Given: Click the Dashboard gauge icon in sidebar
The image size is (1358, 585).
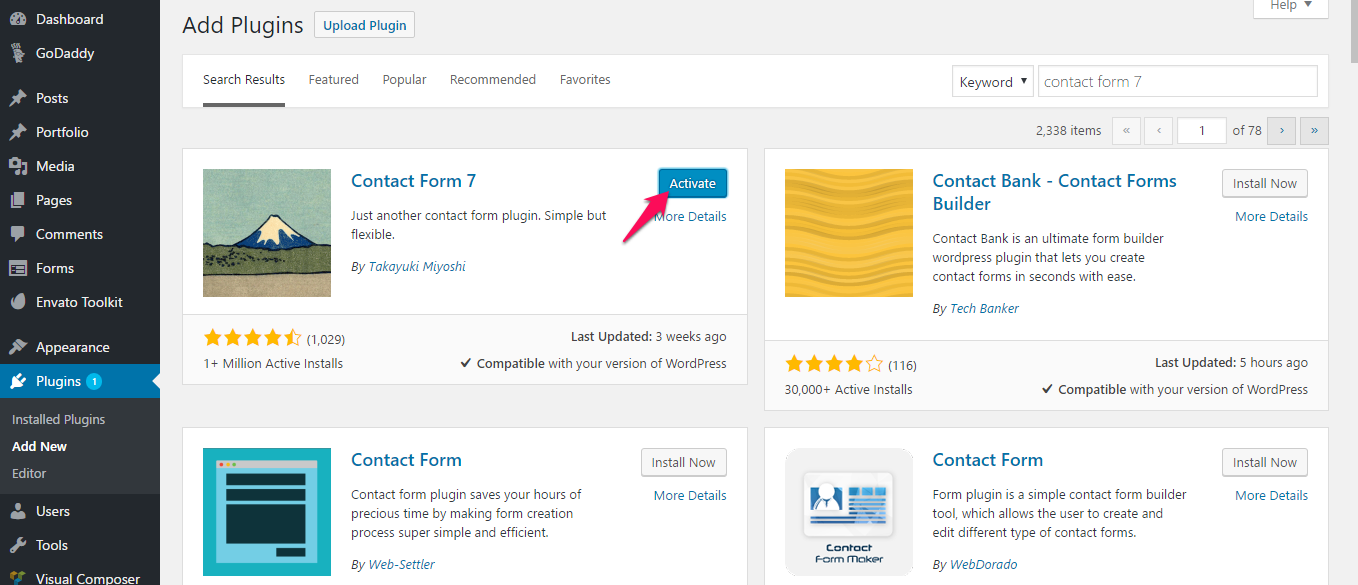Looking at the screenshot, I should (17, 19).
